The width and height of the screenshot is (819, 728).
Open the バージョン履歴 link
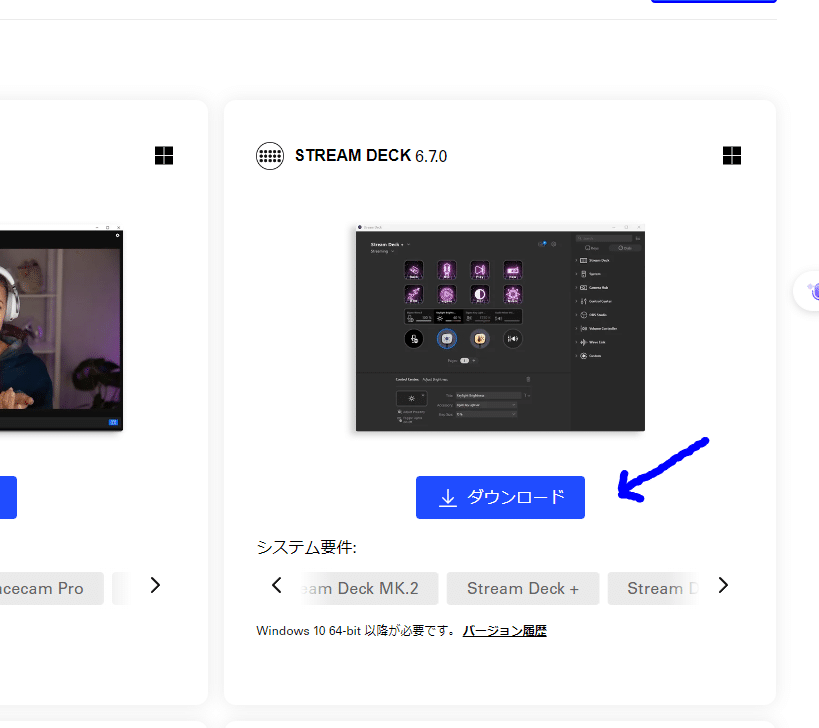click(x=504, y=631)
